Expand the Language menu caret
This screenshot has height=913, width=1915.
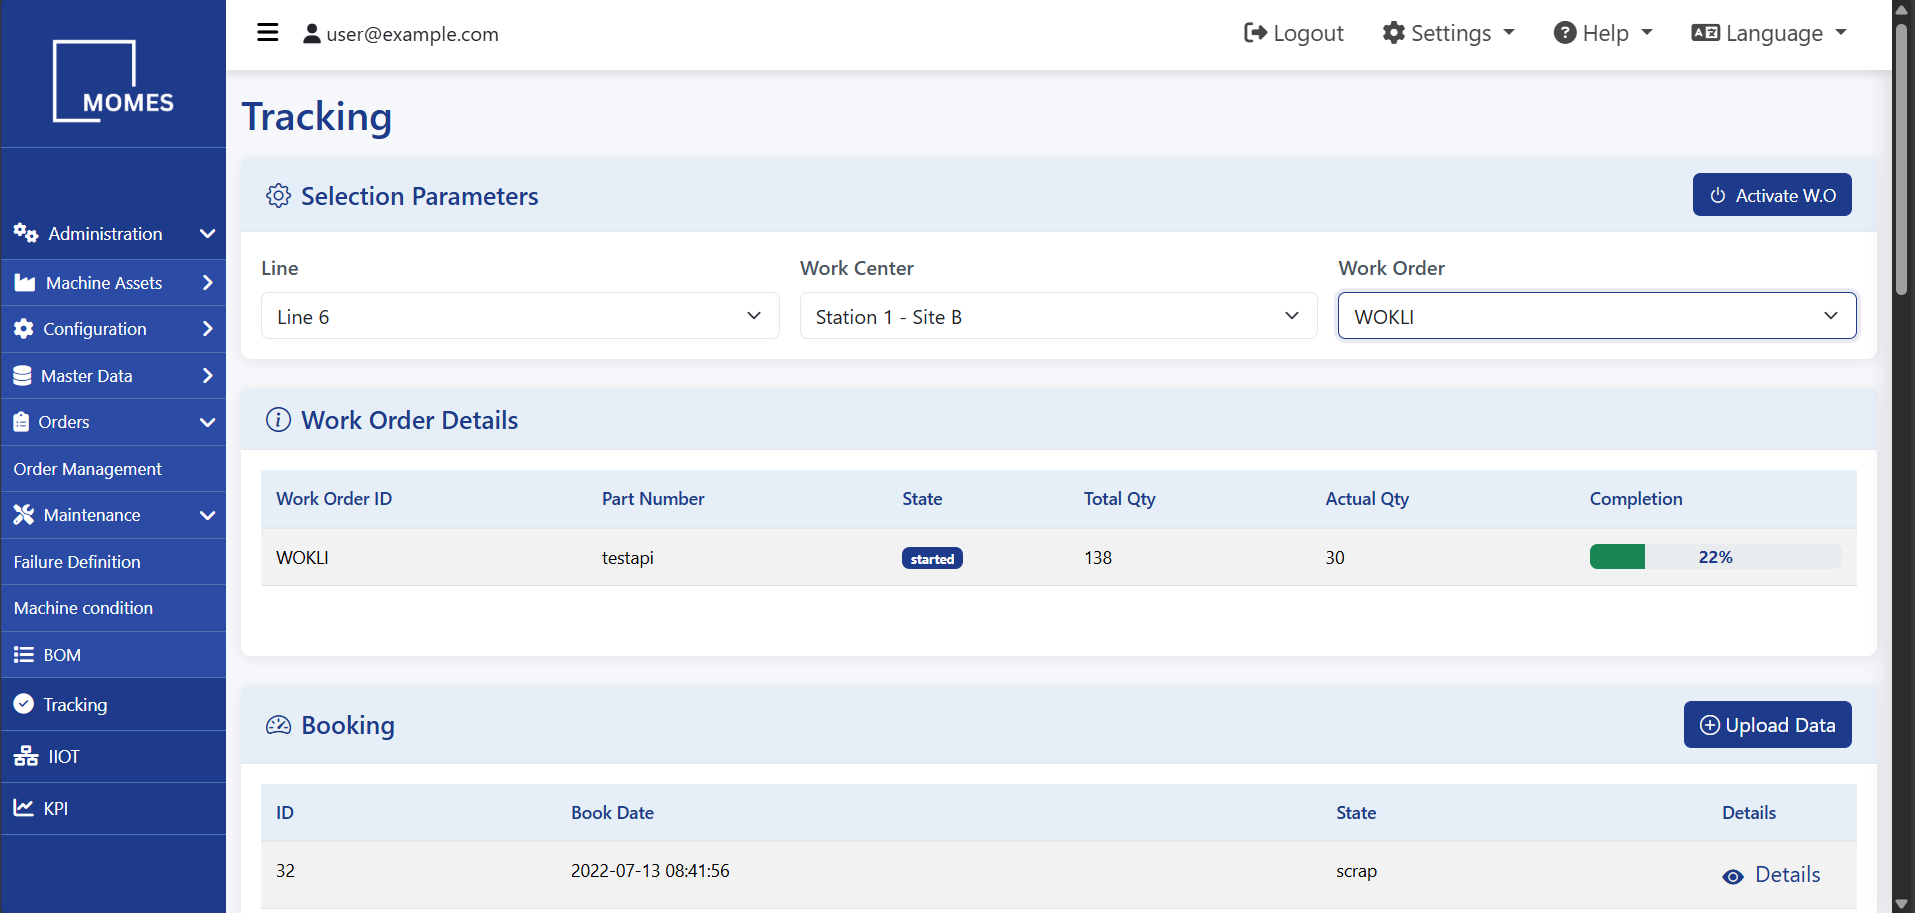point(1841,33)
